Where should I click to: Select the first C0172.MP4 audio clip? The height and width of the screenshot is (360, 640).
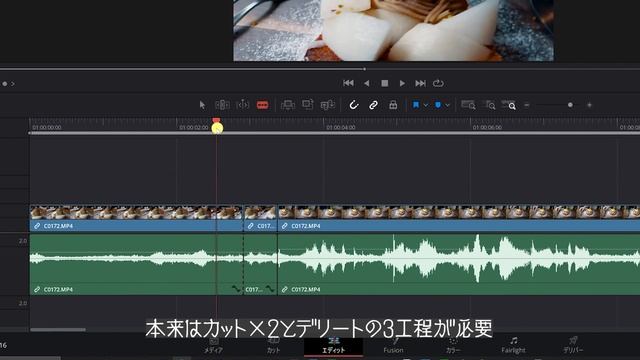[136, 264]
